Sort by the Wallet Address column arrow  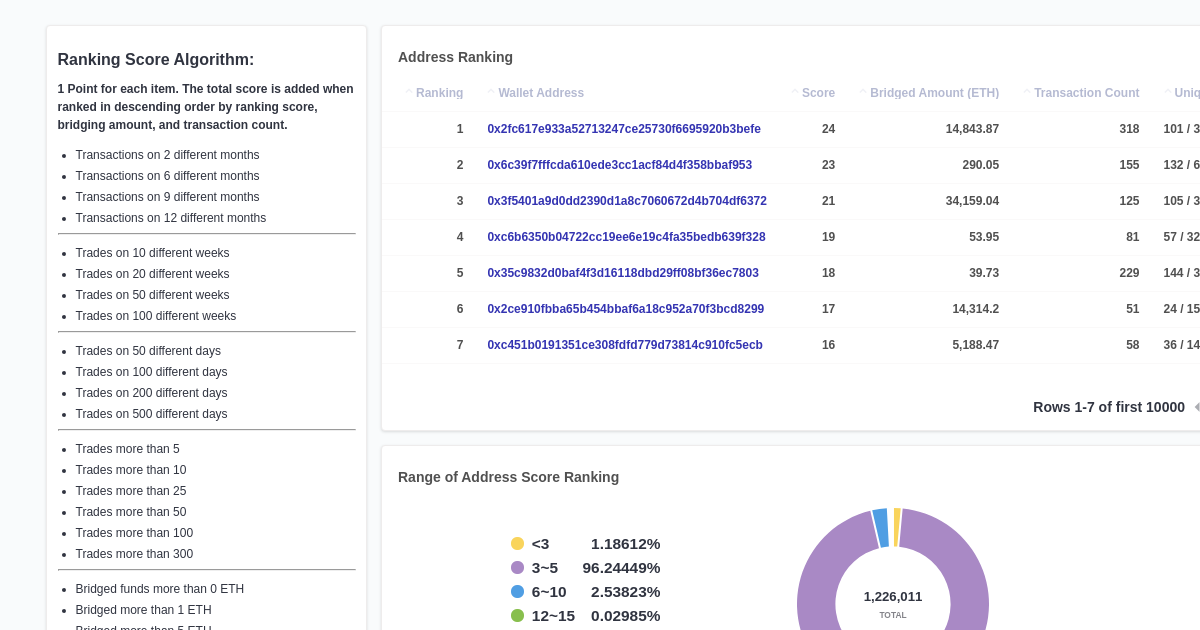(x=492, y=92)
